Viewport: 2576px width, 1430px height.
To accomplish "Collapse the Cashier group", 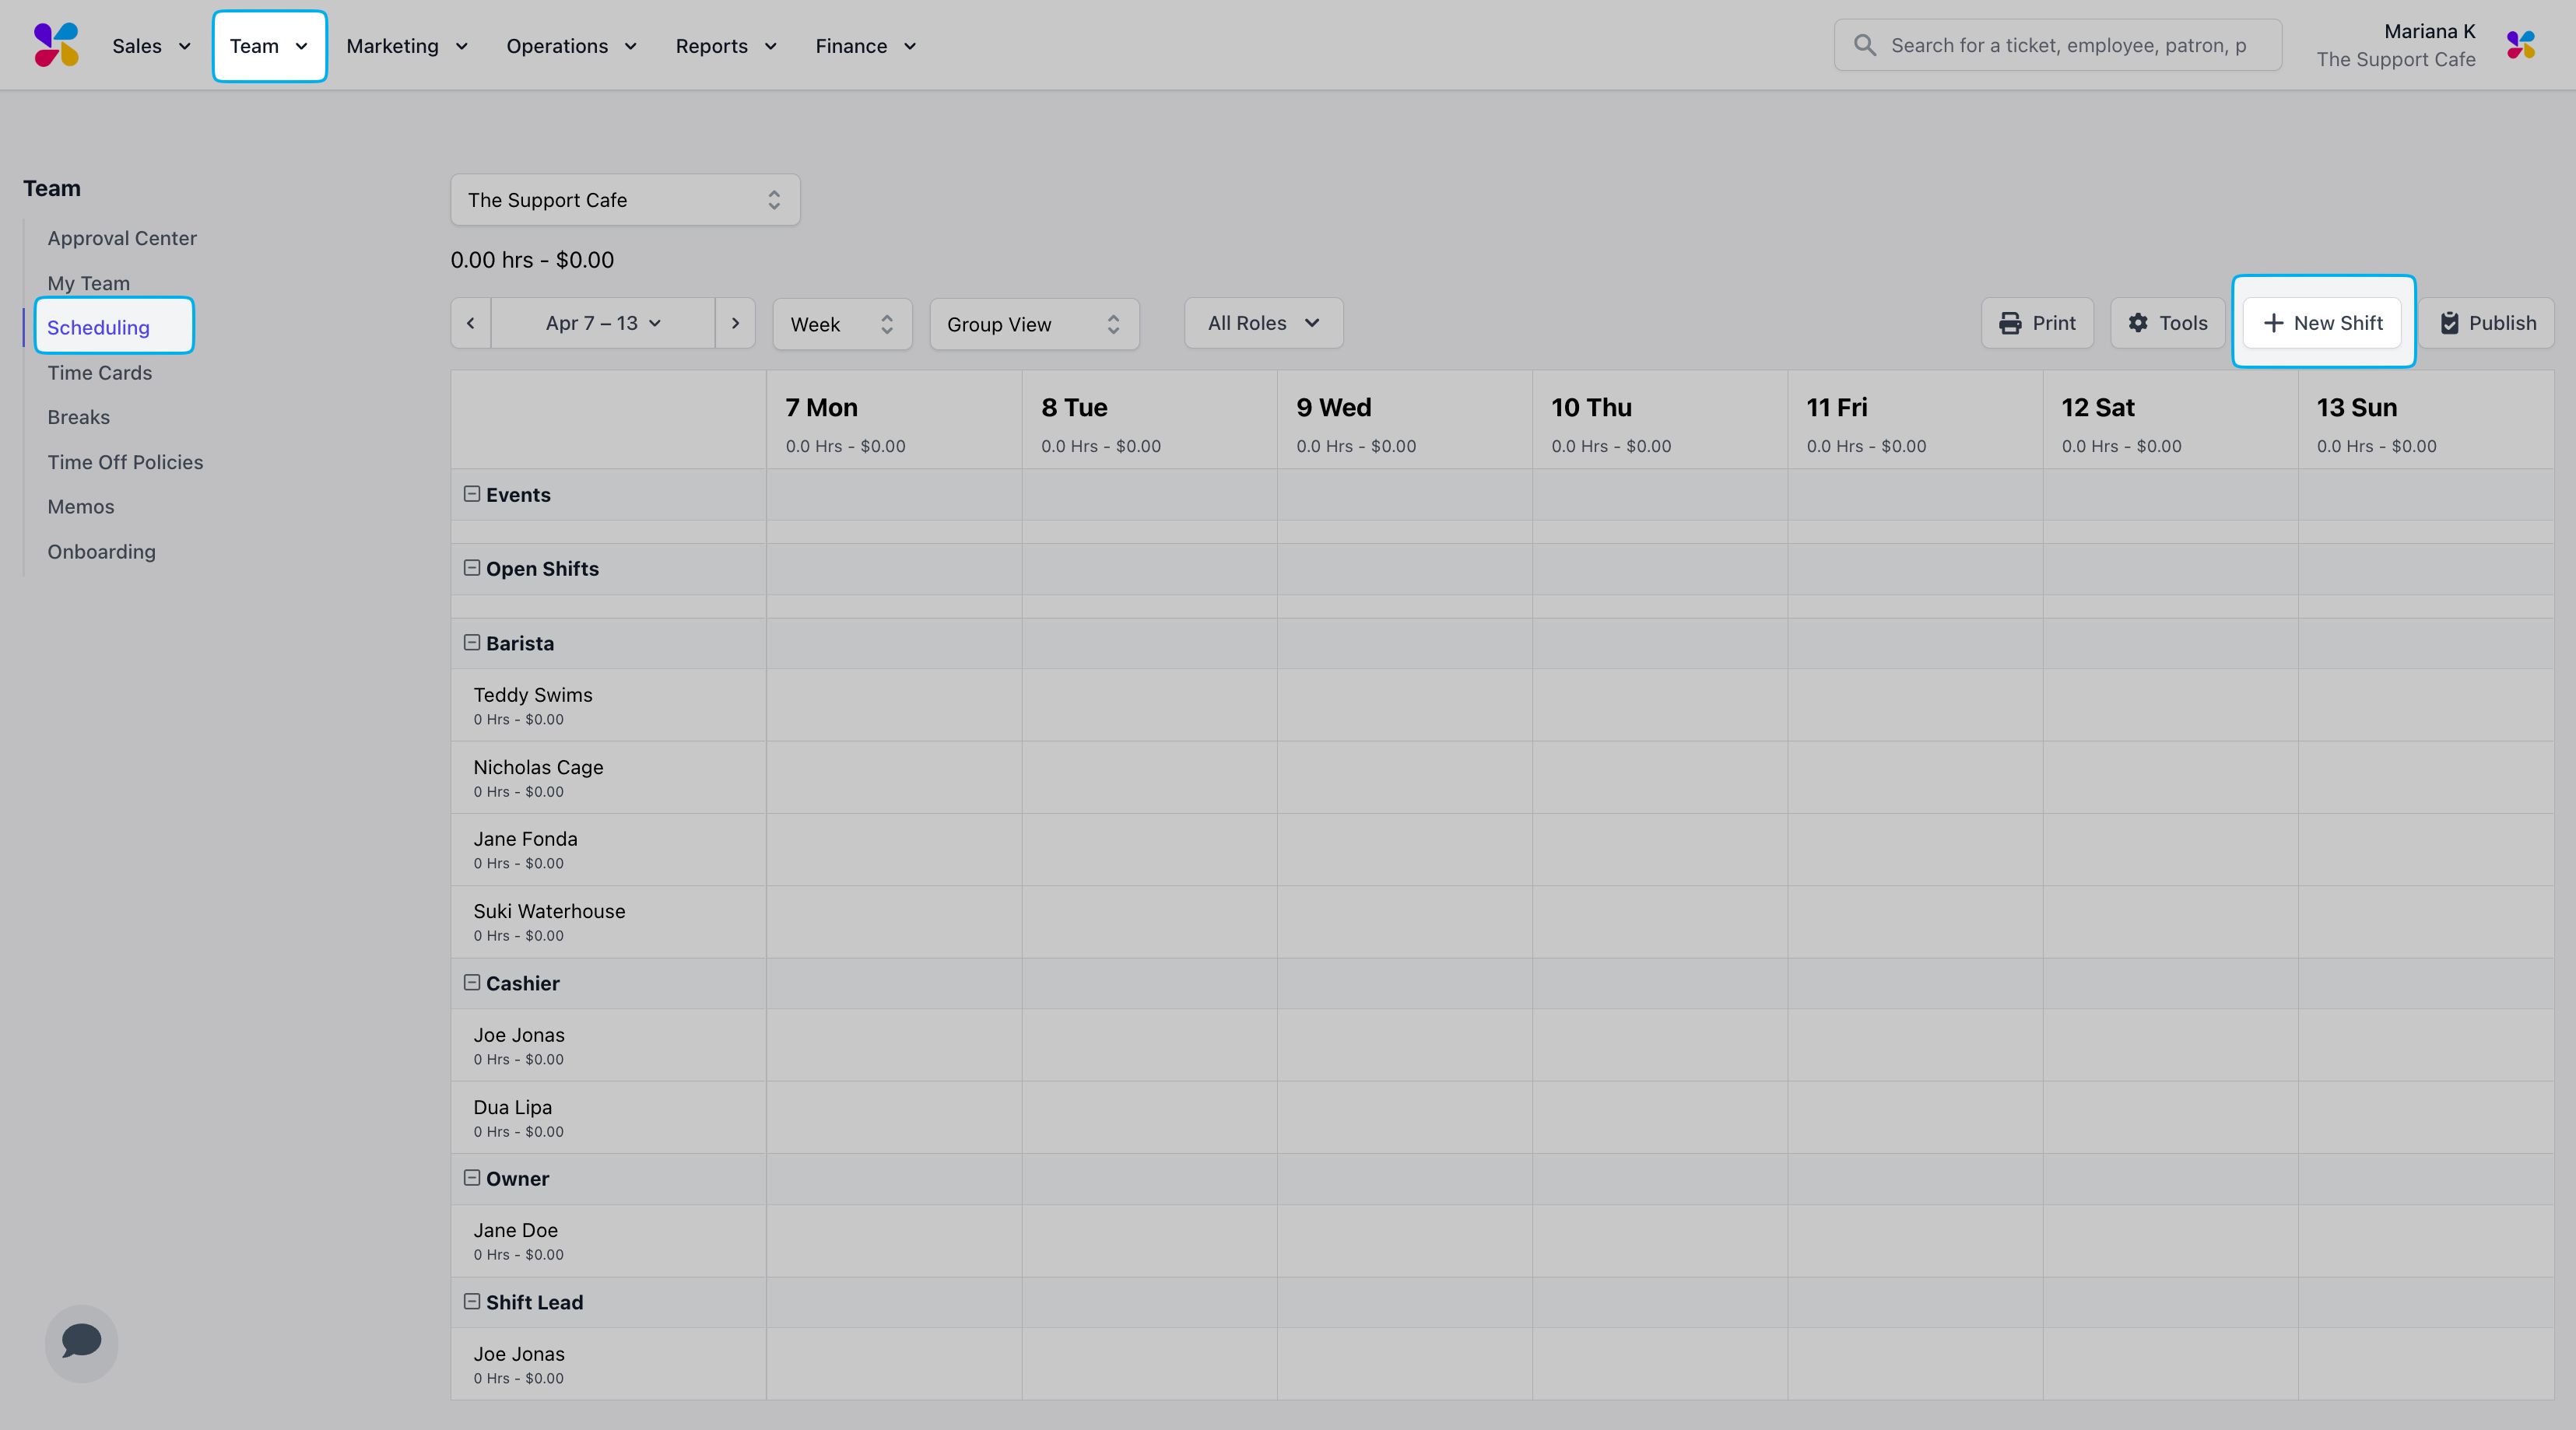I will 472,983.
